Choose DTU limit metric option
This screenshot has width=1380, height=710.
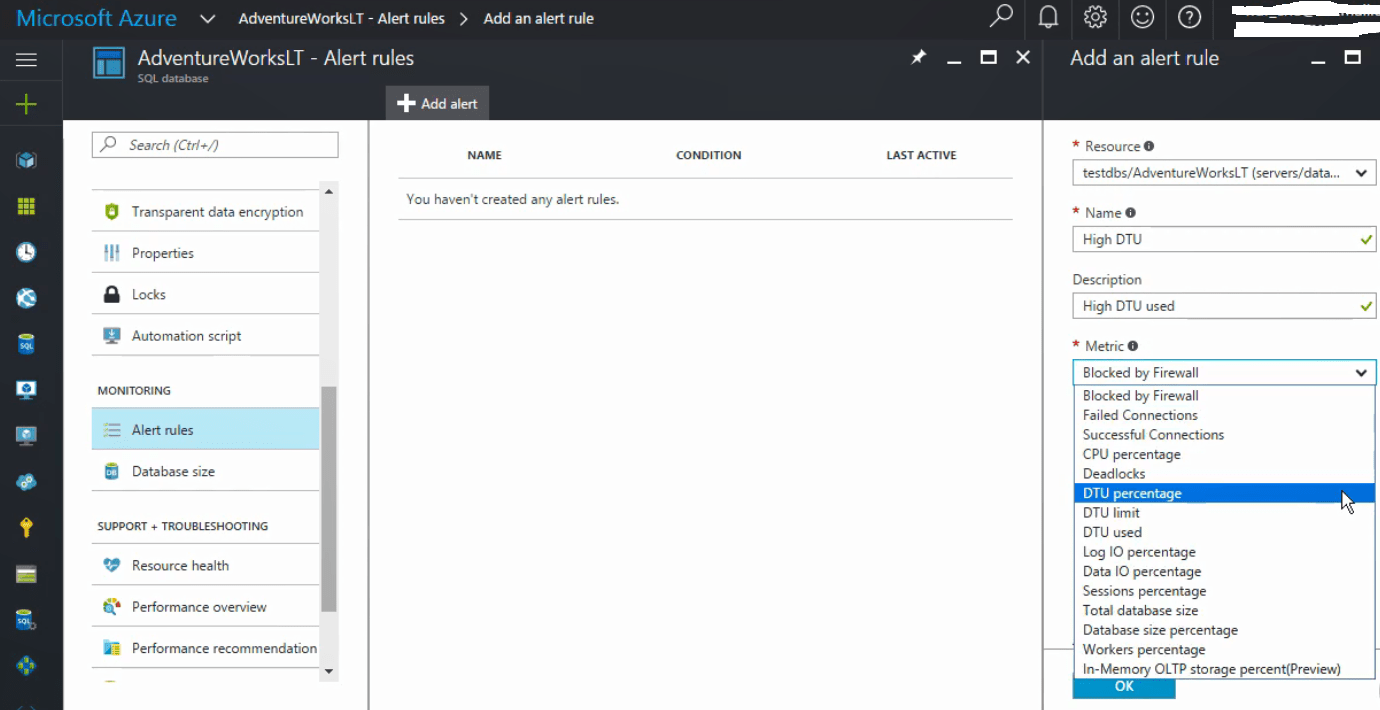pyautogui.click(x=1224, y=513)
